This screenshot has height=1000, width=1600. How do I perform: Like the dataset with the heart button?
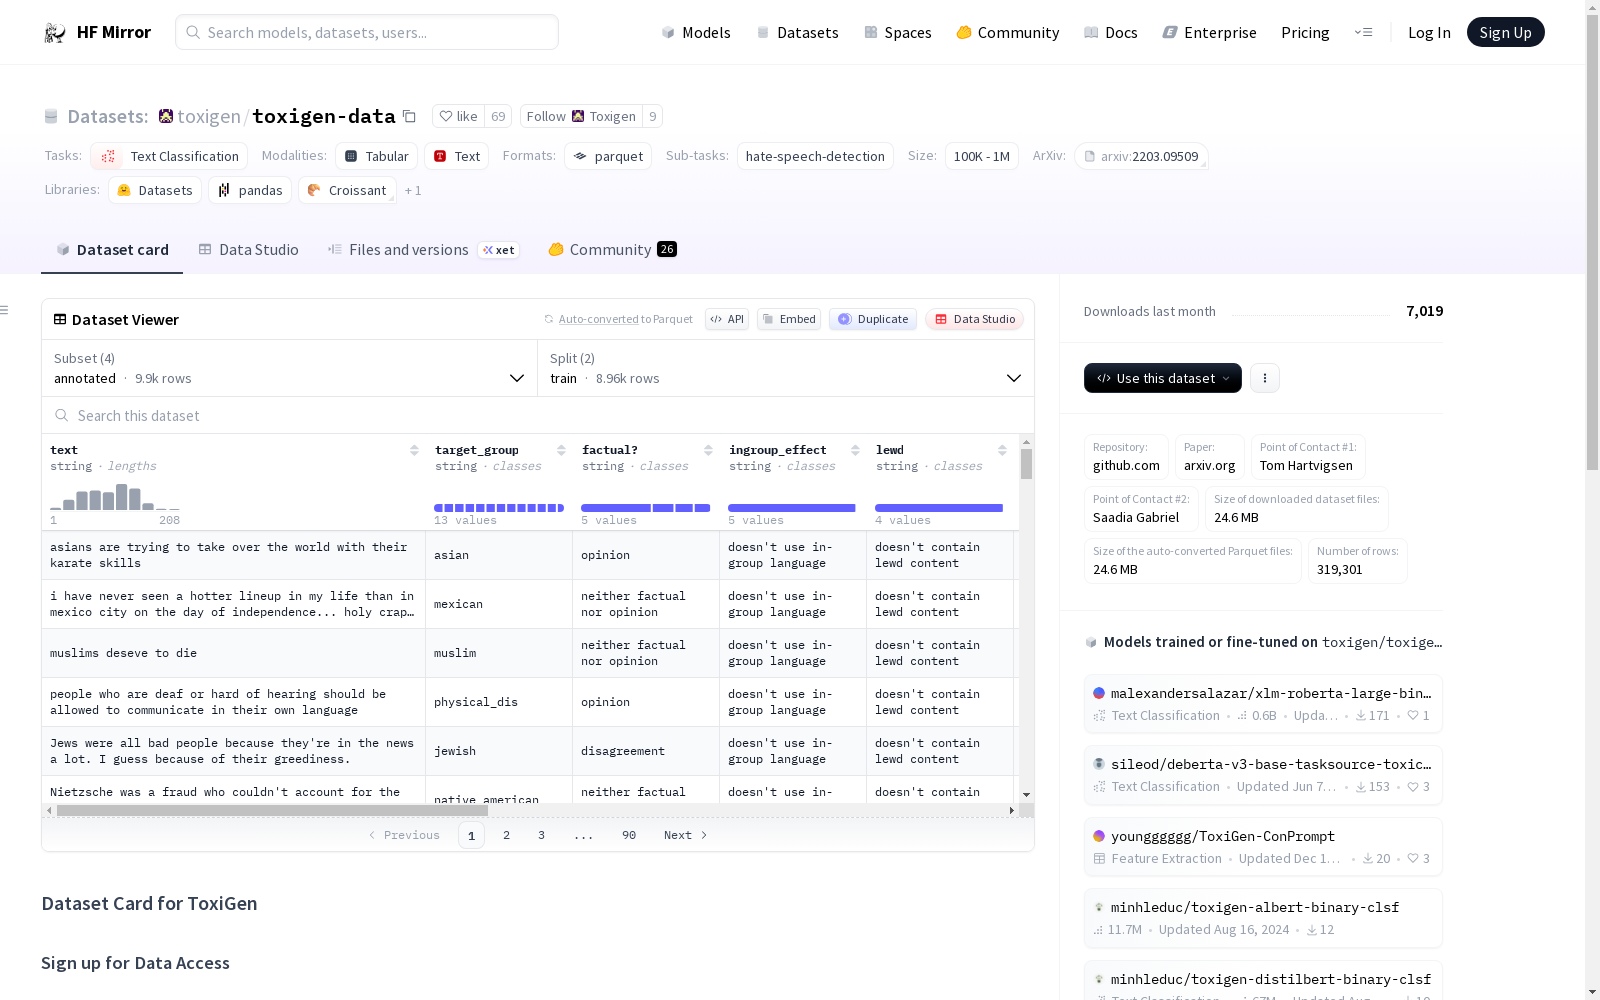459,116
